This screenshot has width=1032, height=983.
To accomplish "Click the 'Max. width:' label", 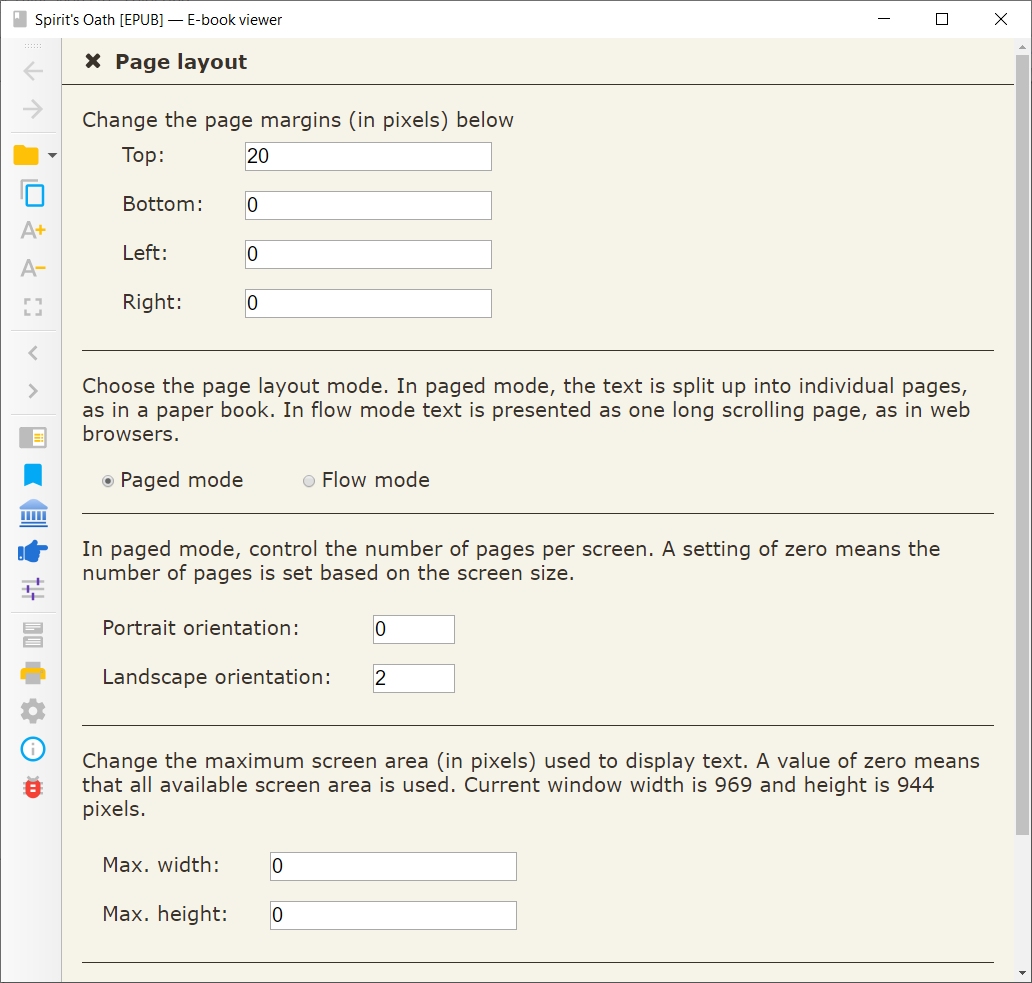I will click(161, 865).
